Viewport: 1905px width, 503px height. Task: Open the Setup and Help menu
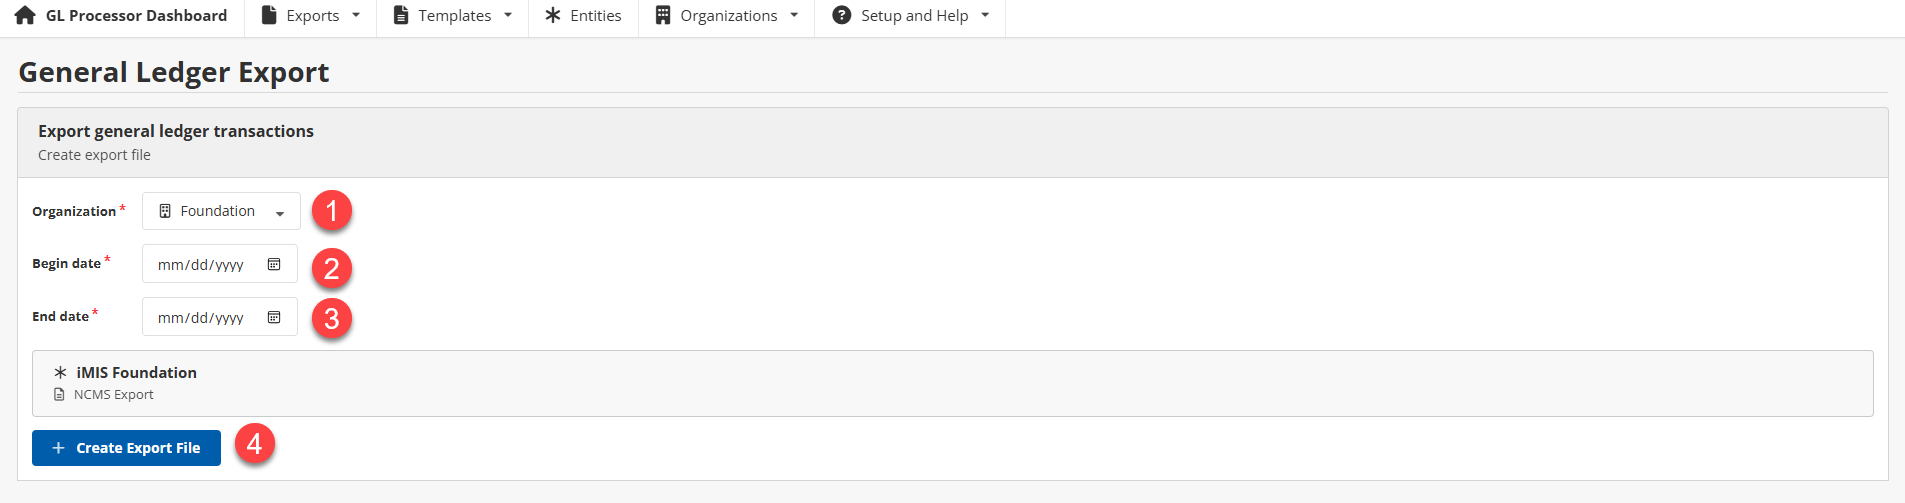tap(914, 16)
